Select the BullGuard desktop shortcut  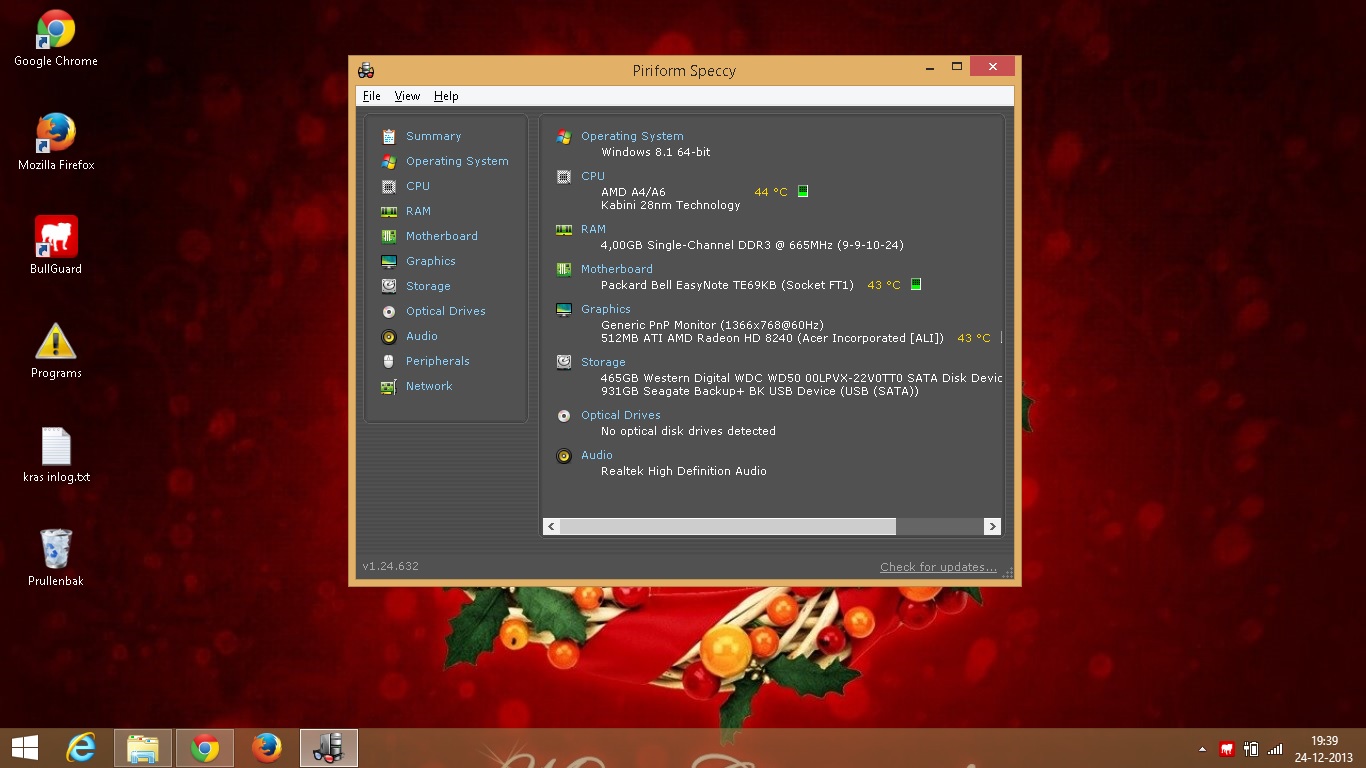(x=56, y=246)
